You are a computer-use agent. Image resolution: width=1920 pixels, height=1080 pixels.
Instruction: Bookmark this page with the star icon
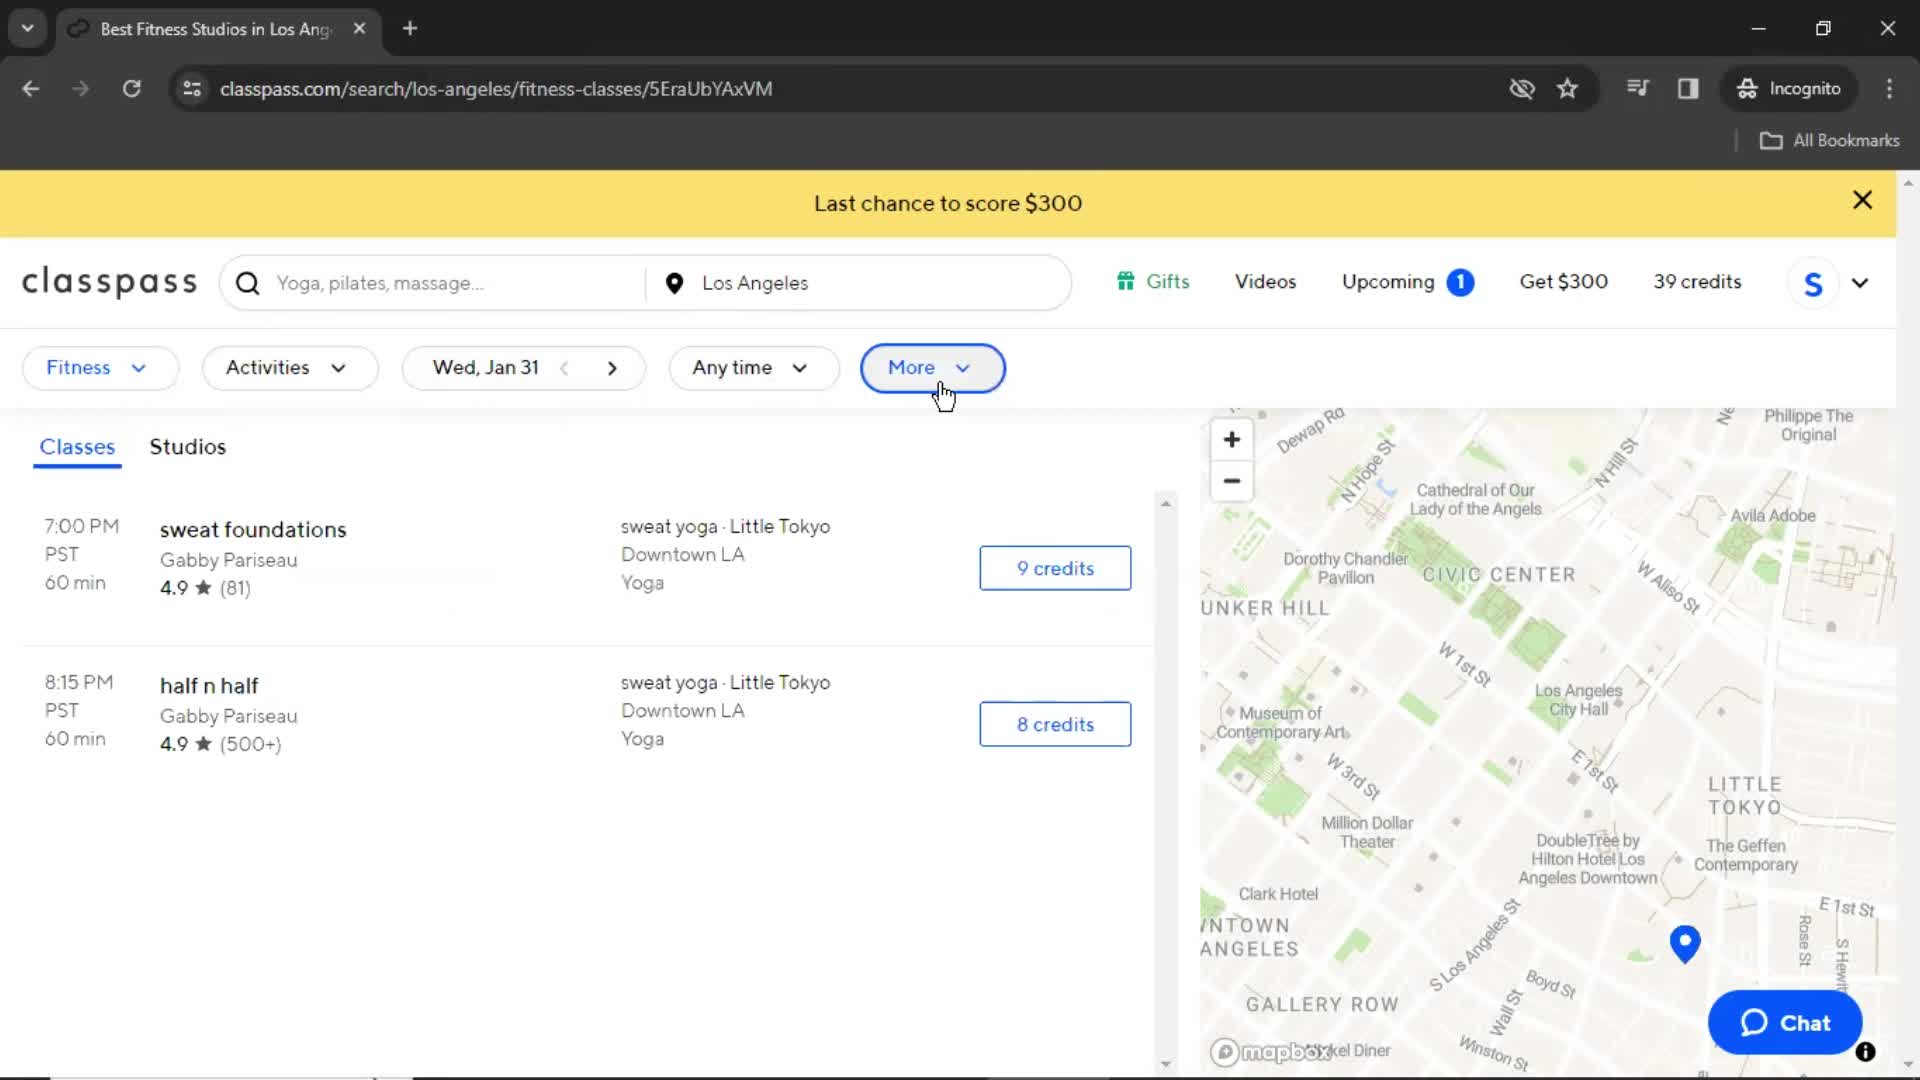pos(1567,88)
